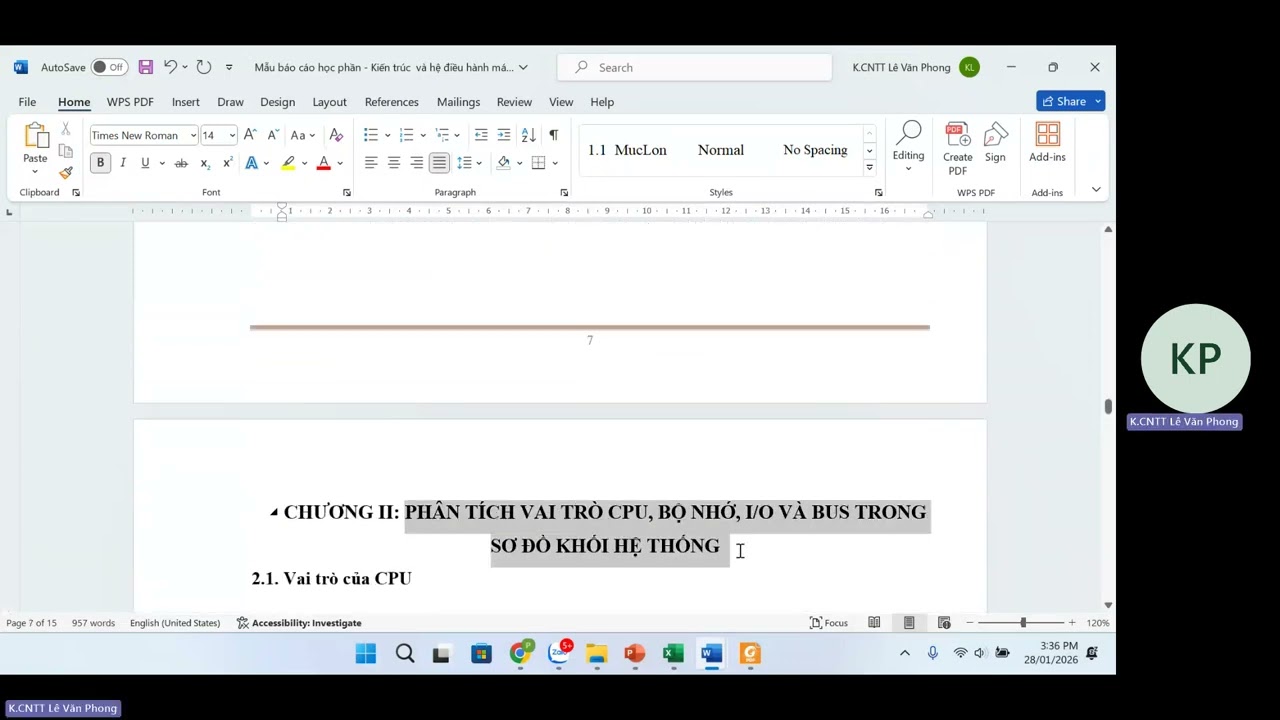Toggle subscript formatting
Image resolution: width=1280 pixels, height=720 pixels.
coord(205,163)
